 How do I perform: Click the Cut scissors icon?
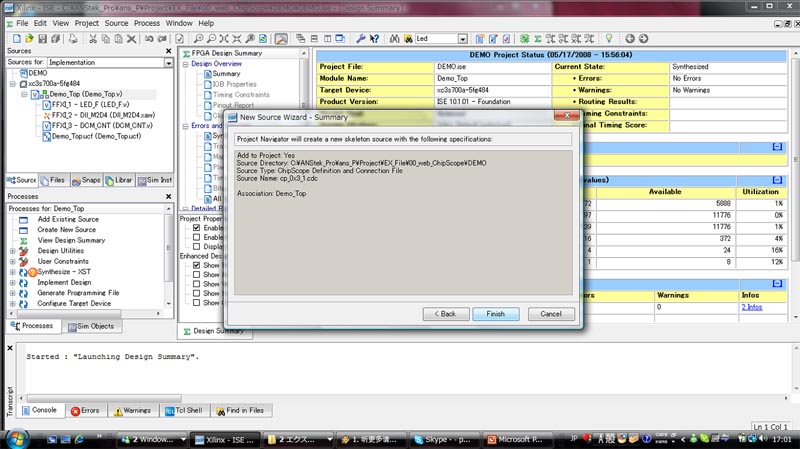tap(93, 39)
